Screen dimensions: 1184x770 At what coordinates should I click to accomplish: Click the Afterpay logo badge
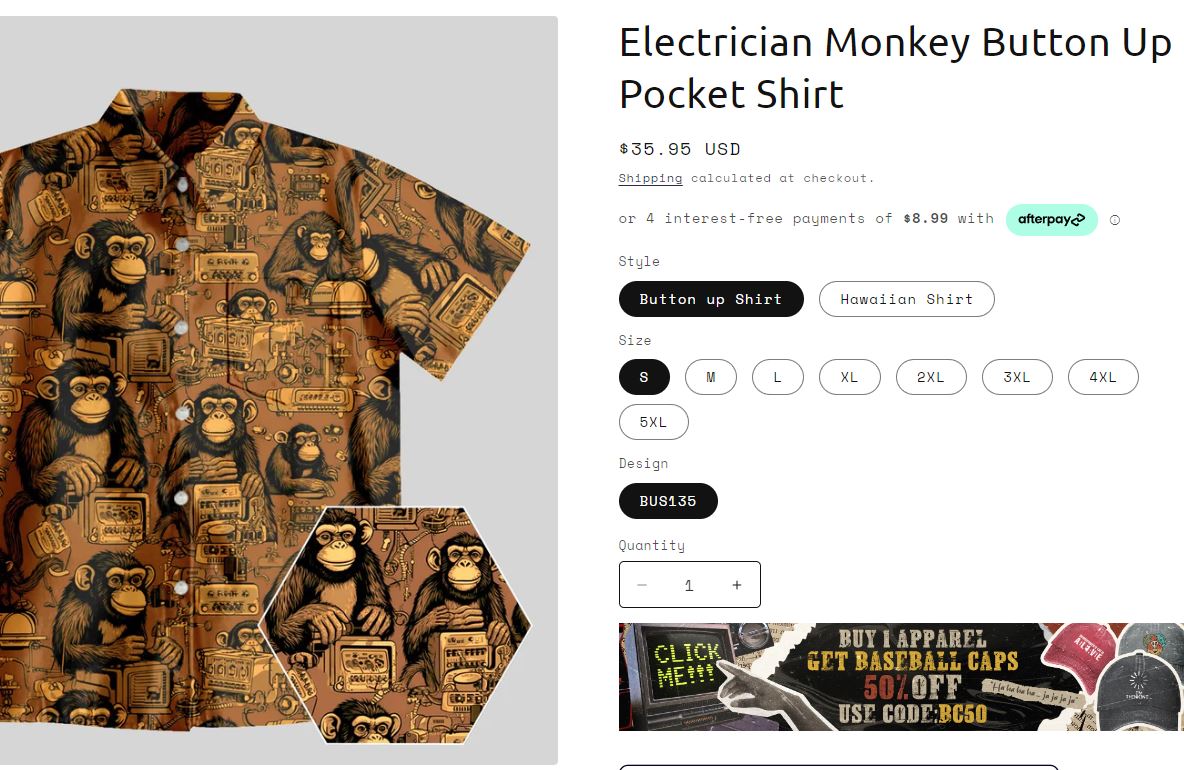click(x=1051, y=220)
